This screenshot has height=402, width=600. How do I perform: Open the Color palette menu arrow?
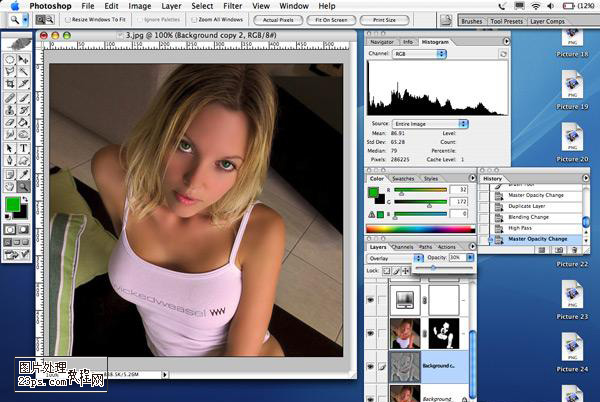(472, 178)
